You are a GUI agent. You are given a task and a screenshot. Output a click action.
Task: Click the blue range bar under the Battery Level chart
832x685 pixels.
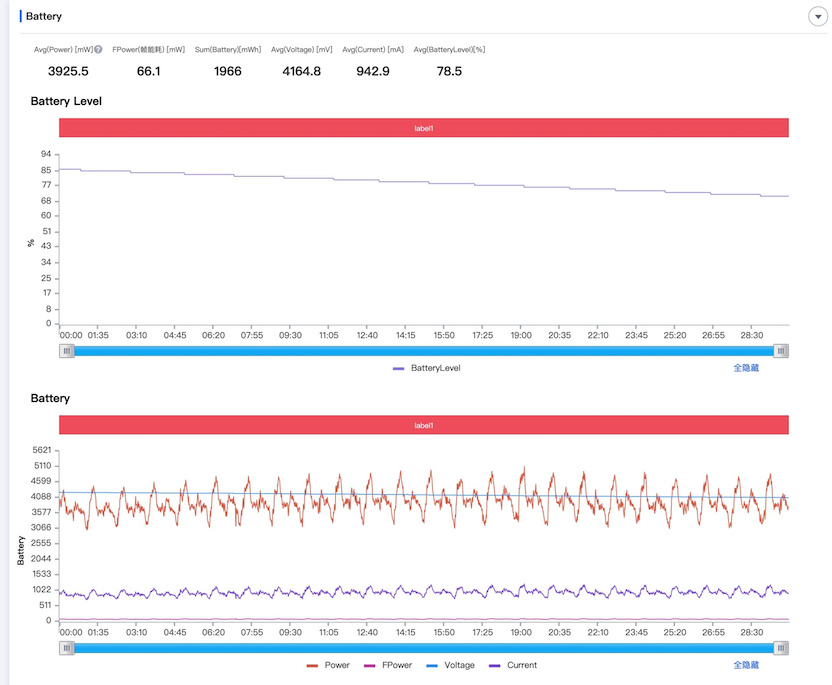tap(423, 351)
